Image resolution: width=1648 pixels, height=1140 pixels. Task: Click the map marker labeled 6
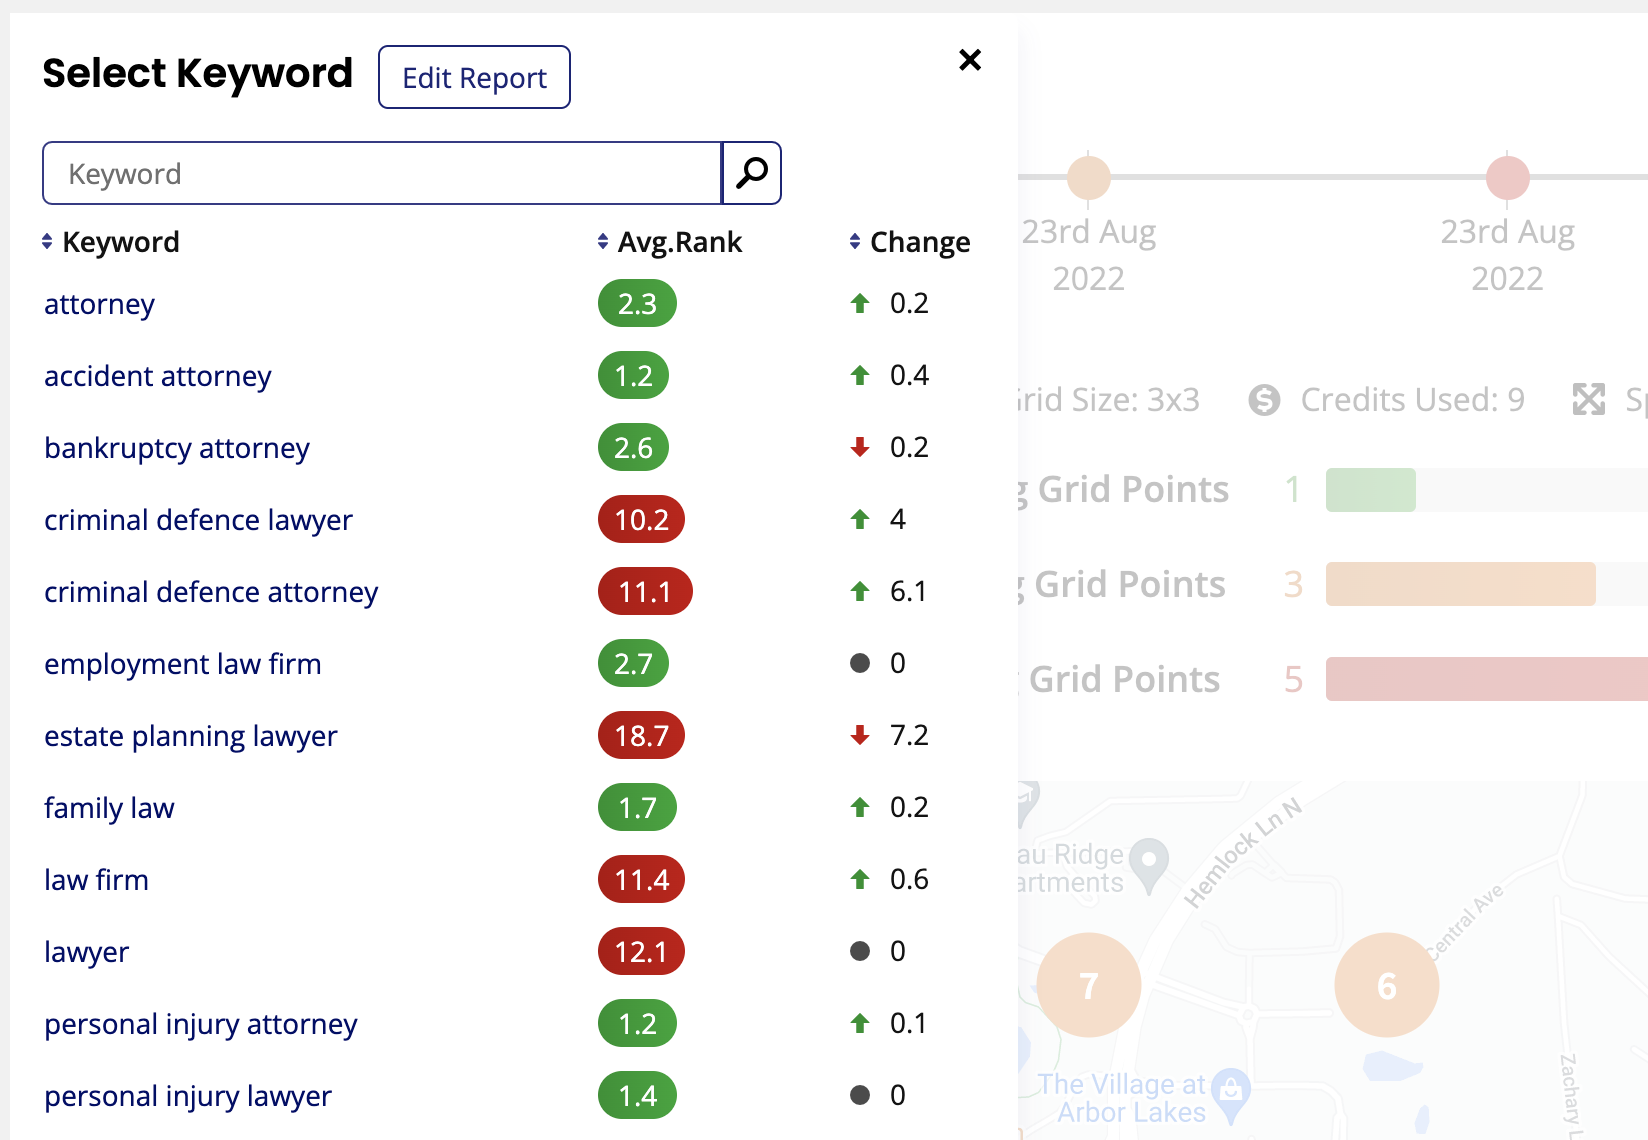[1386, 984]
